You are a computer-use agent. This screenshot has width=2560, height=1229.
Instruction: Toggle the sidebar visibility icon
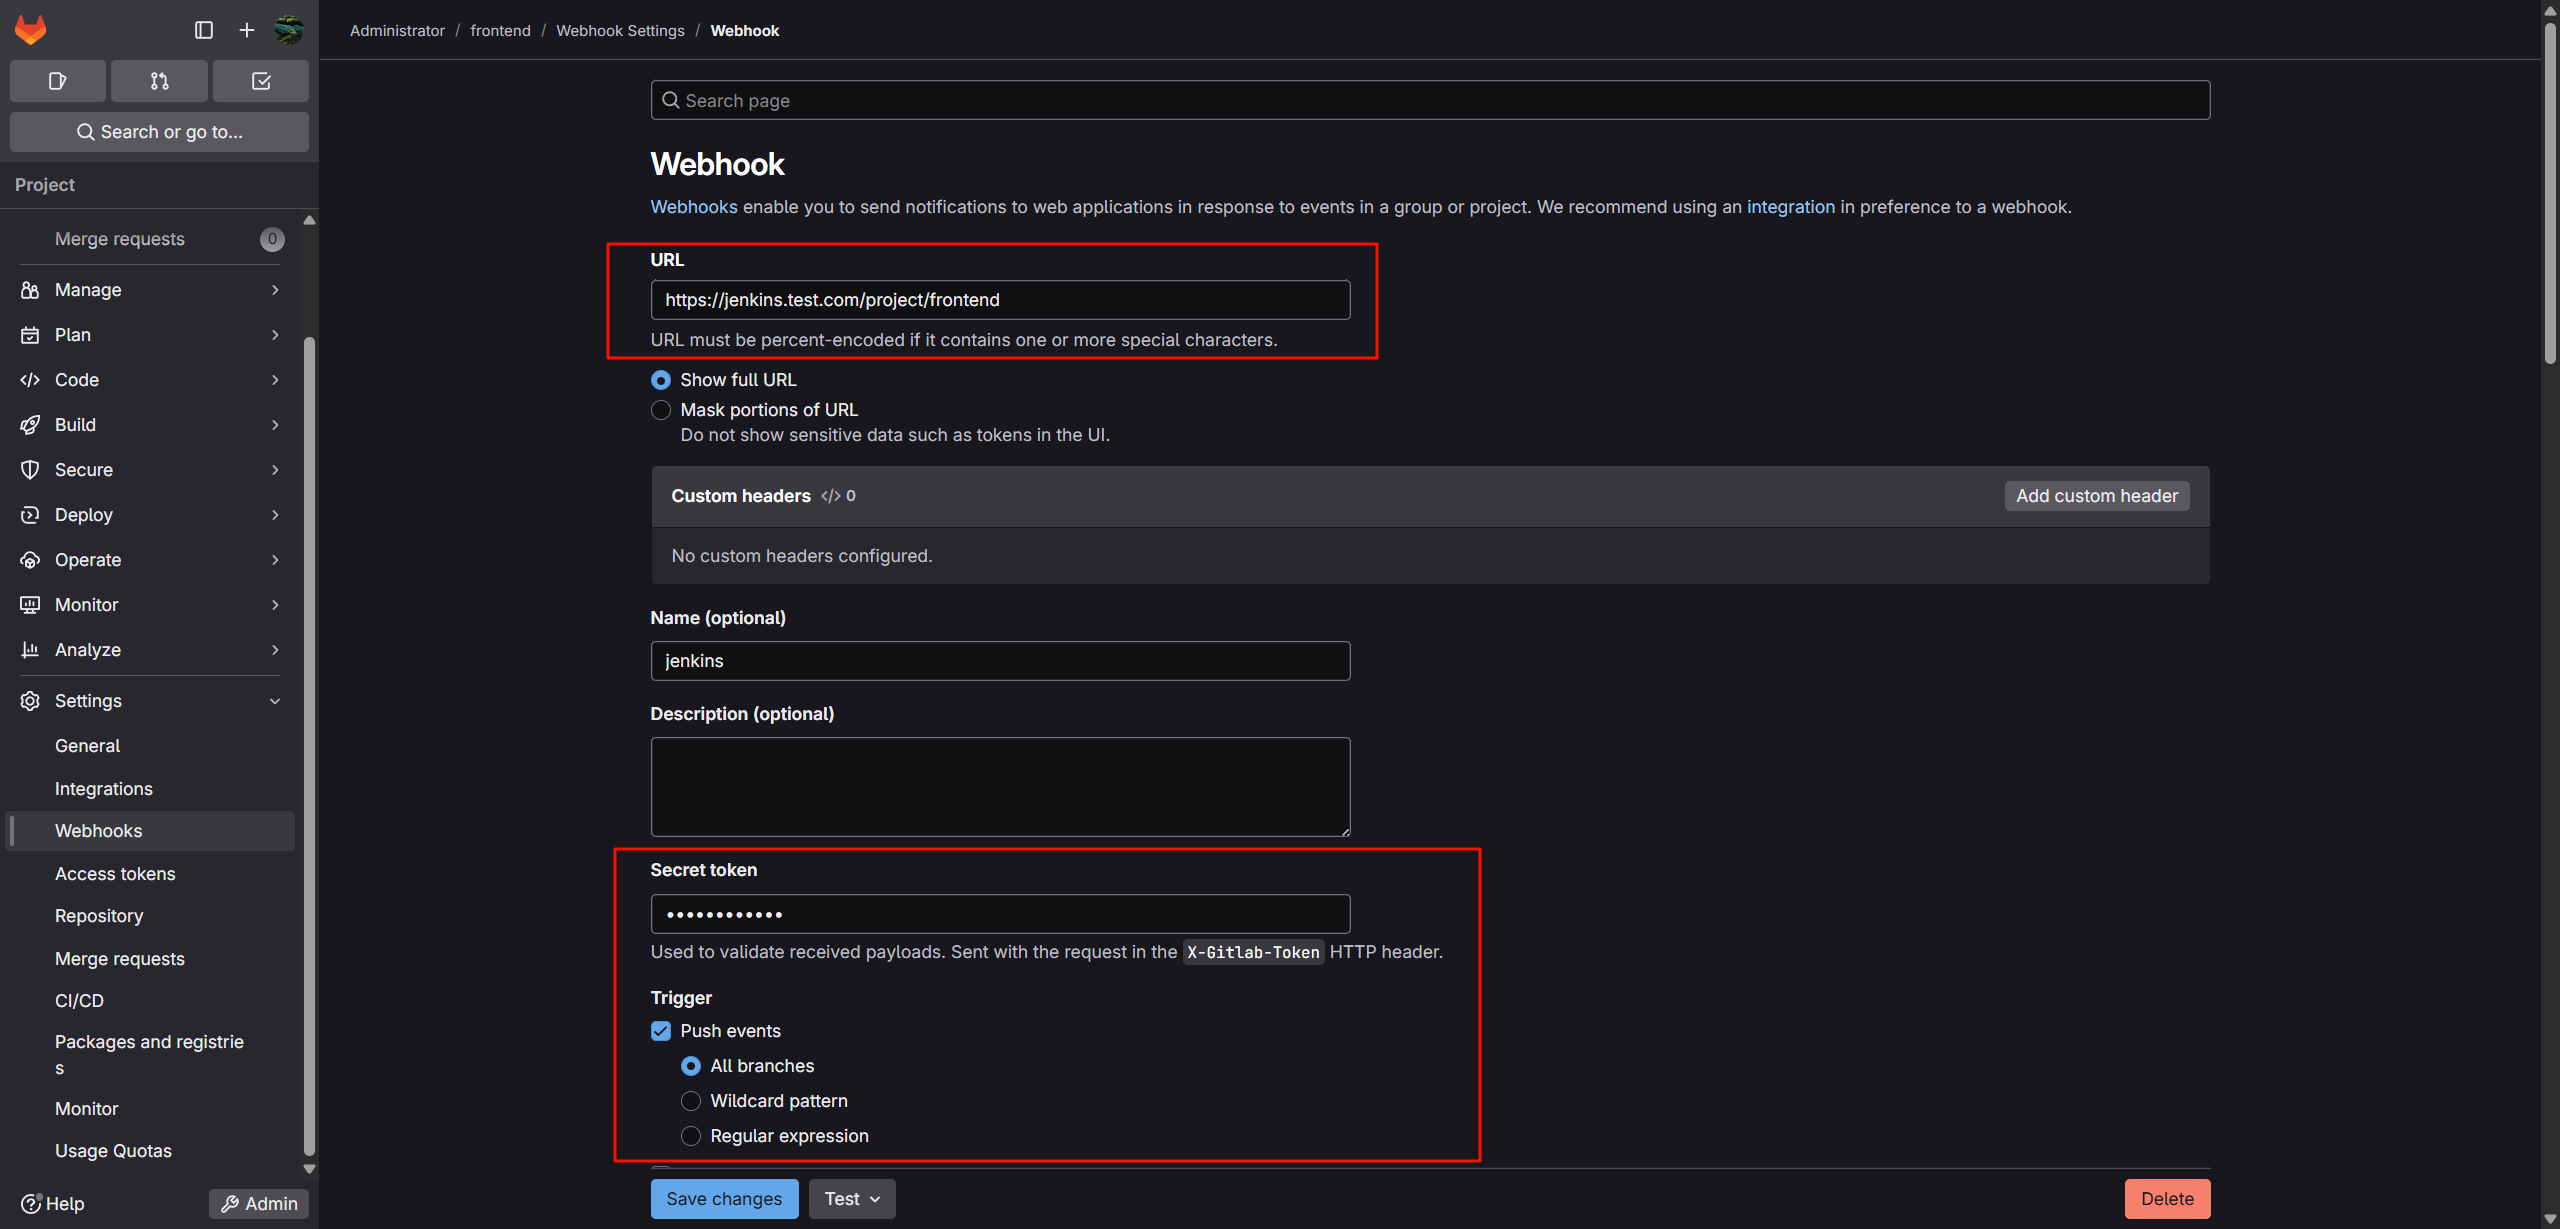[203, 29]
